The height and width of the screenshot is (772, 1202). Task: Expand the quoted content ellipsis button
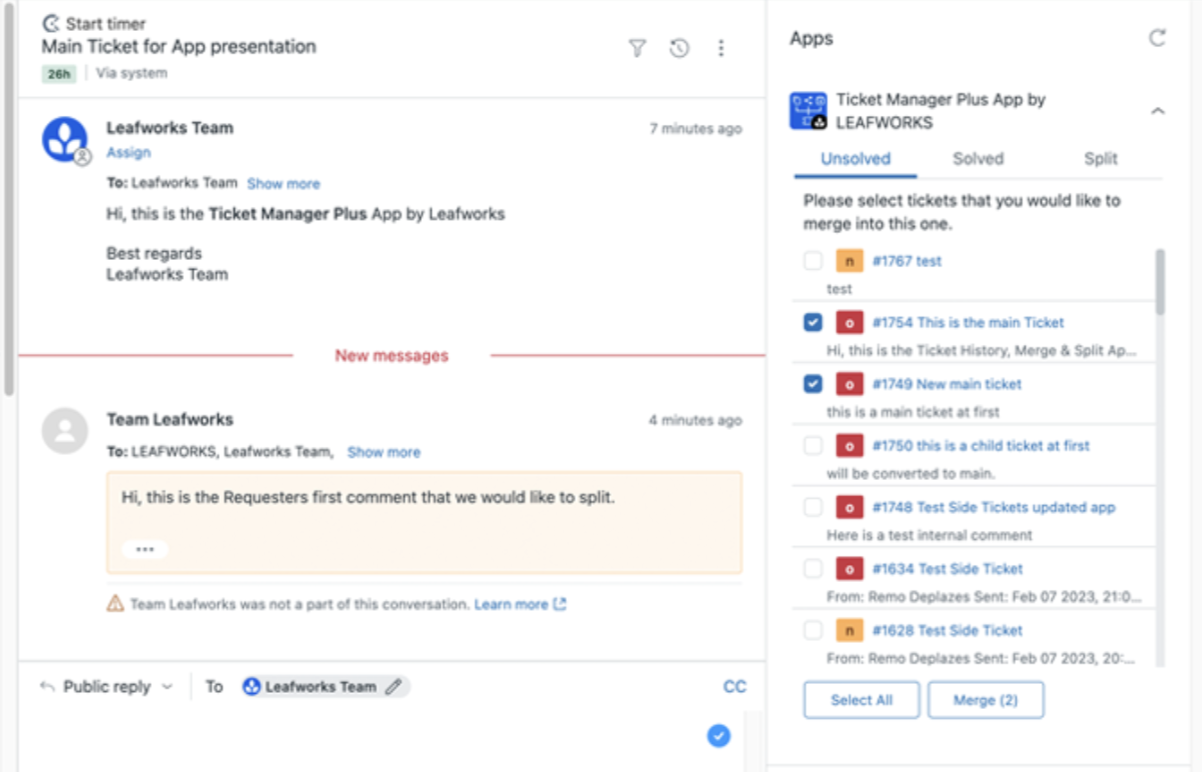(x=145, y=549)
